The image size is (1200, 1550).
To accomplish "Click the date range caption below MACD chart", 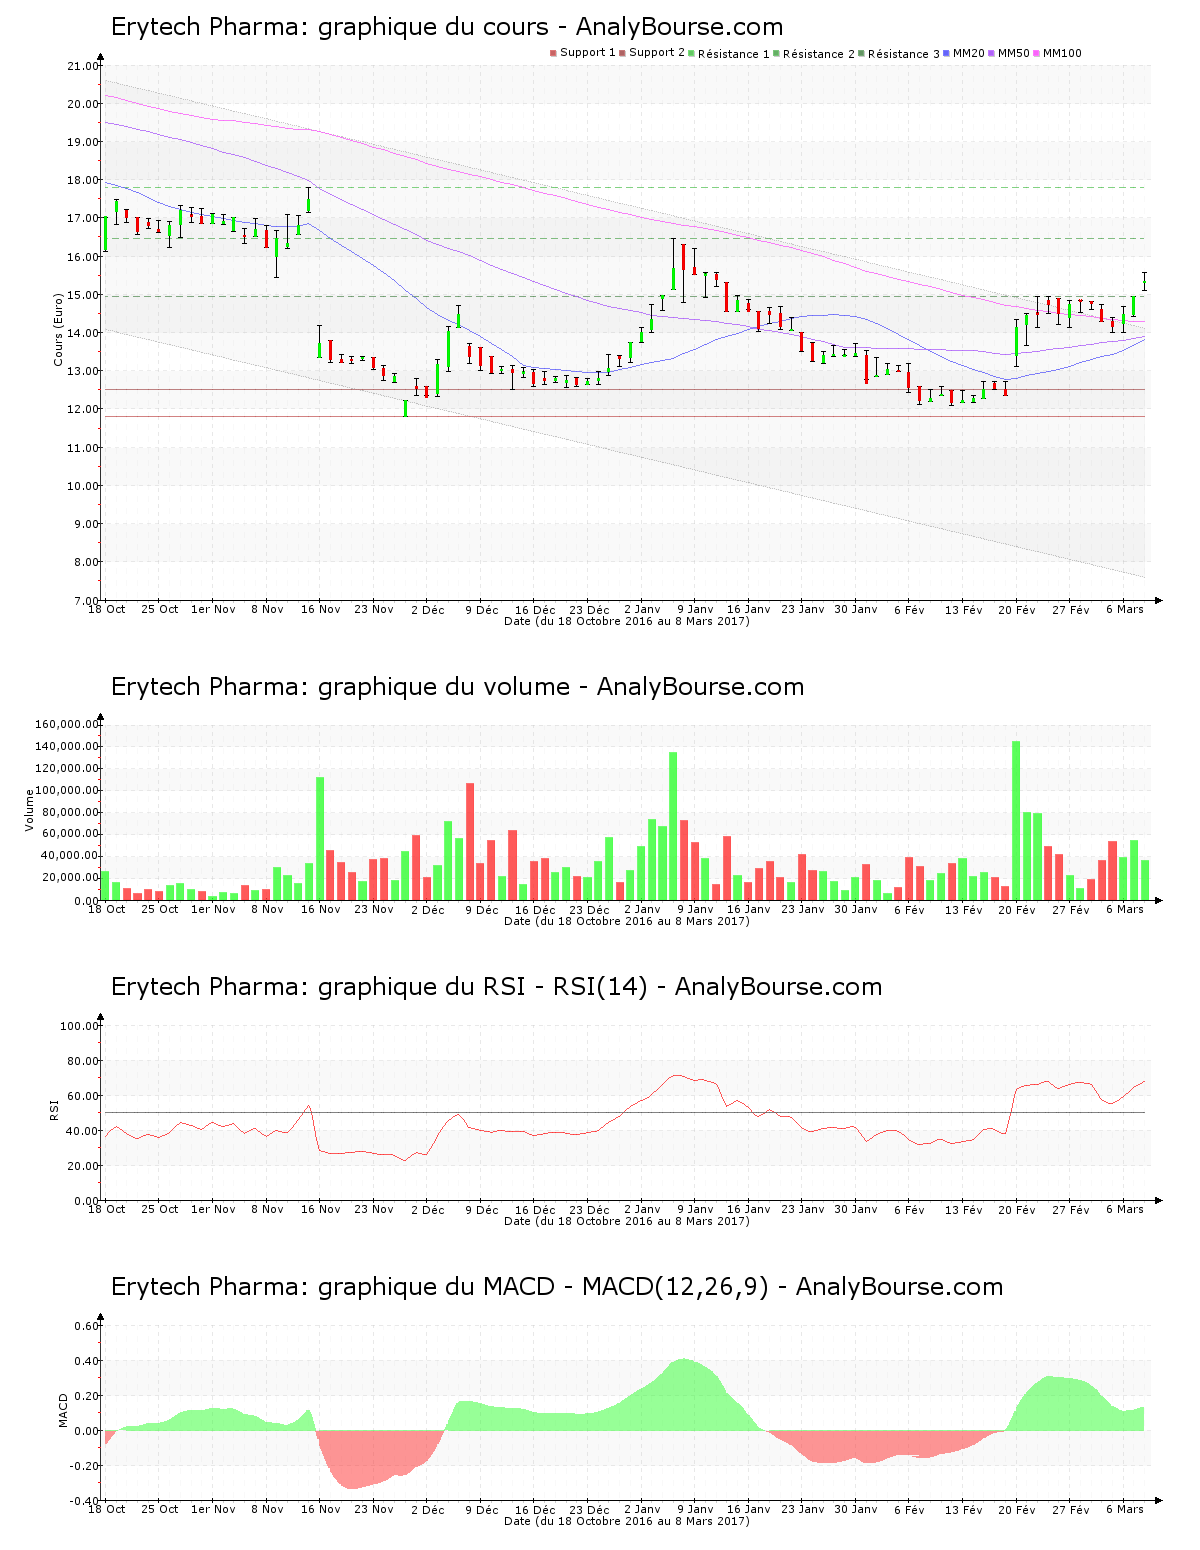I will coord(627,1521).
